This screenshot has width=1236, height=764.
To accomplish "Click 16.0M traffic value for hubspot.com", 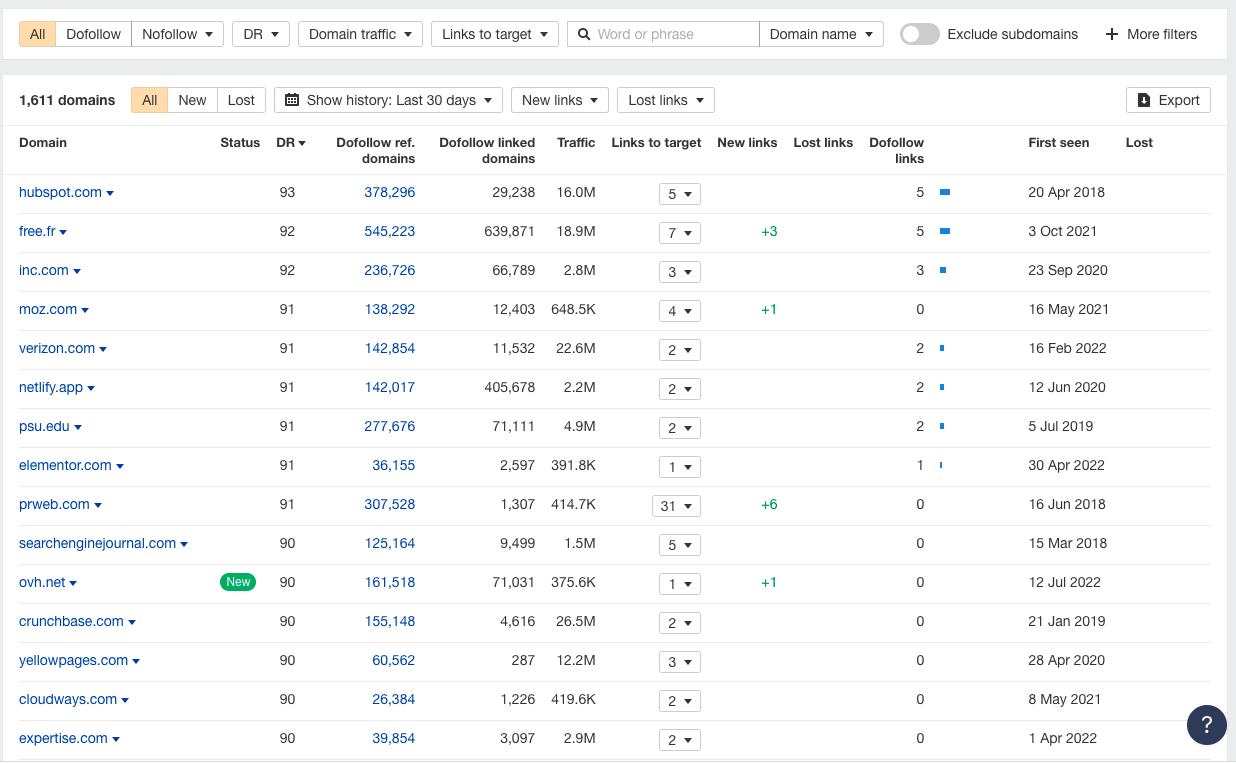I will pos(576,192).
